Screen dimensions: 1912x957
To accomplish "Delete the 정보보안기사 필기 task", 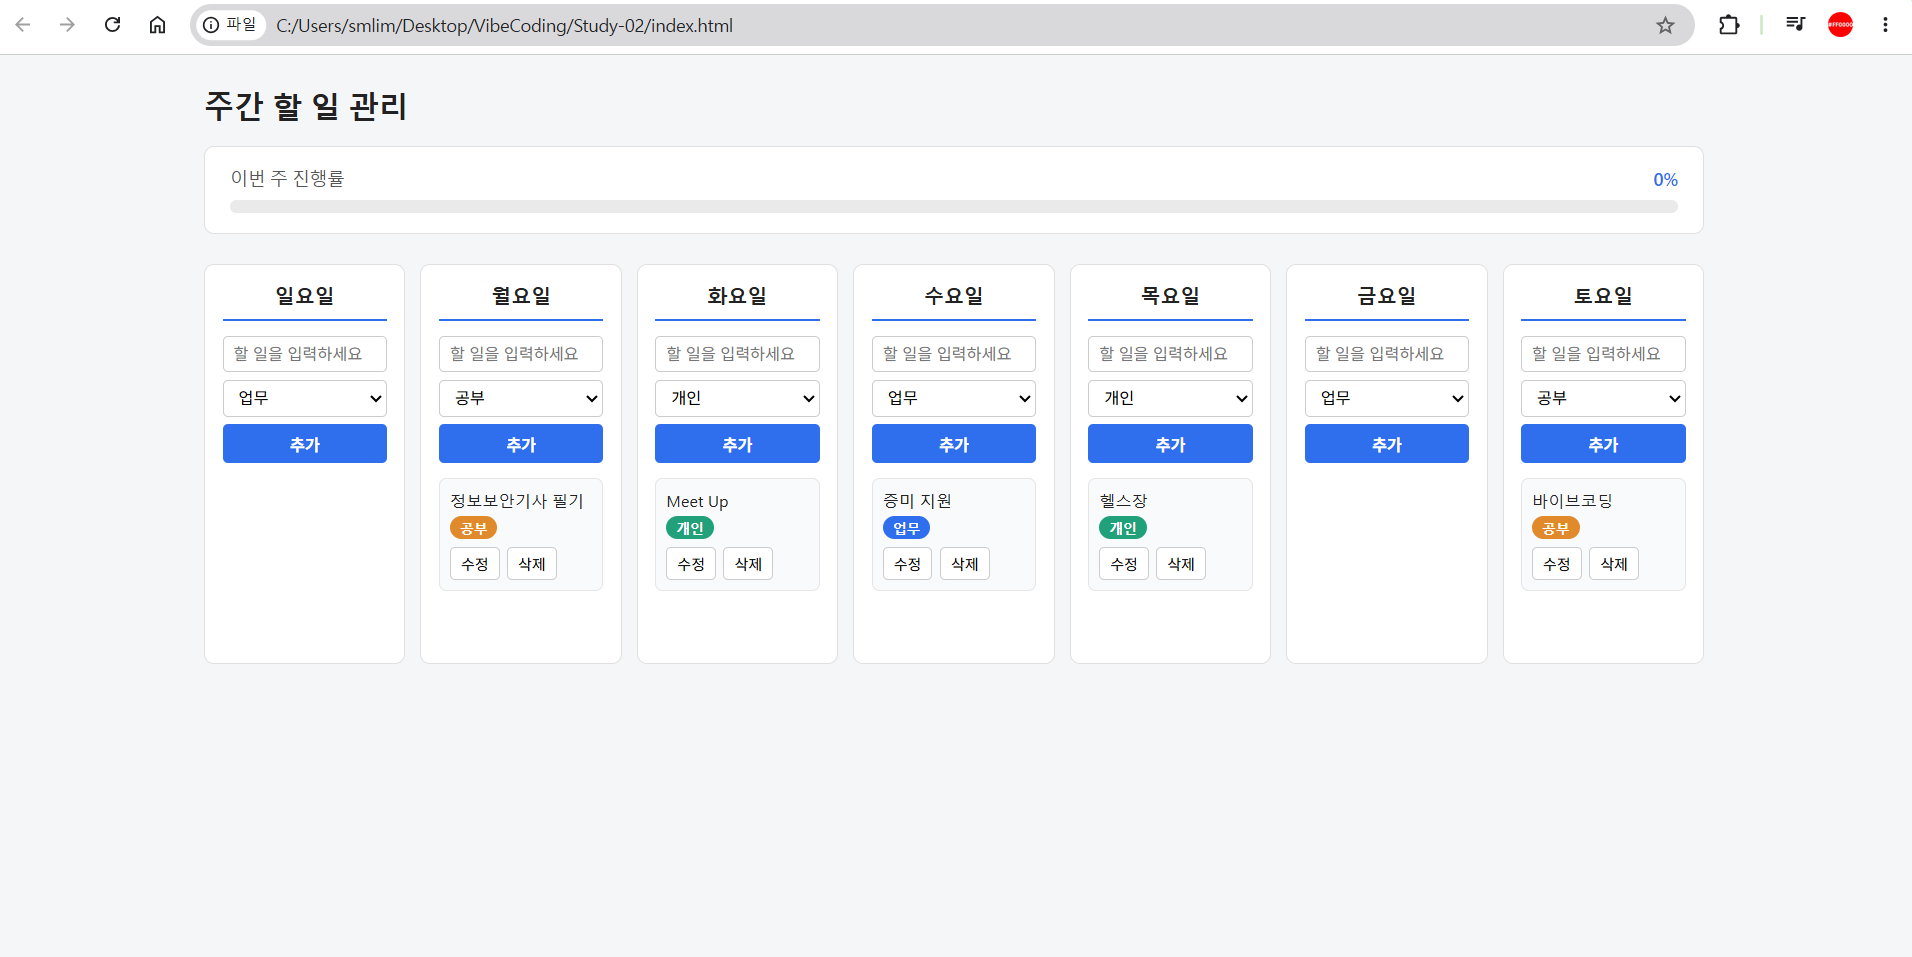I will [x=532, y=564].
